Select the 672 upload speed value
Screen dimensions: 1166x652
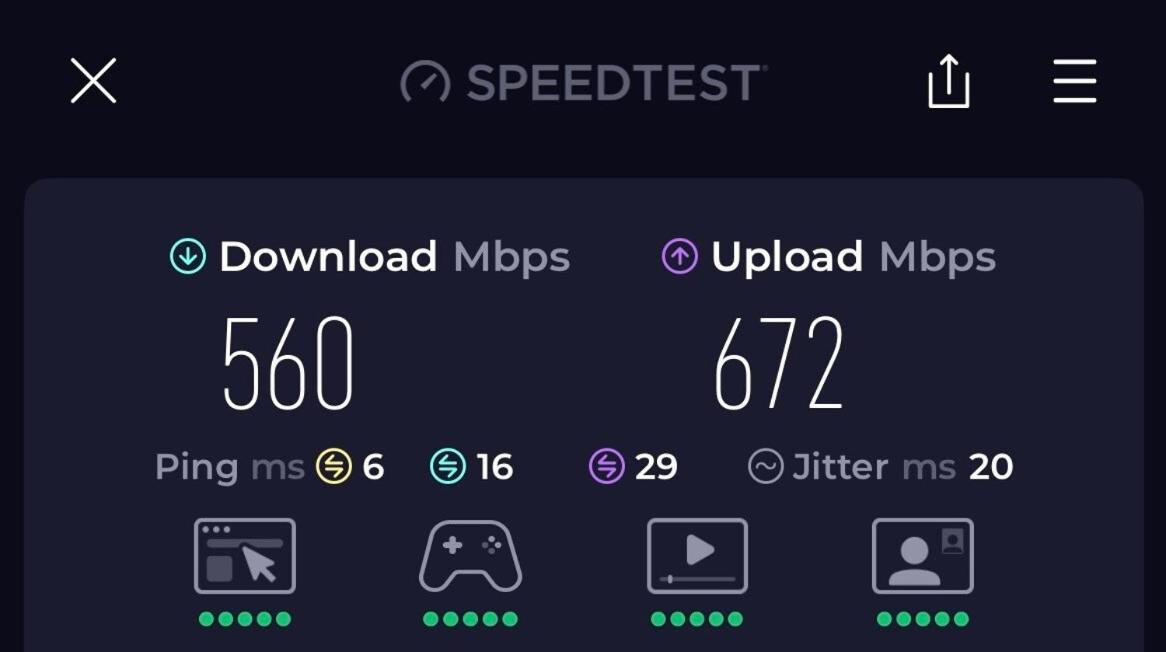click(x=779, y=364)
